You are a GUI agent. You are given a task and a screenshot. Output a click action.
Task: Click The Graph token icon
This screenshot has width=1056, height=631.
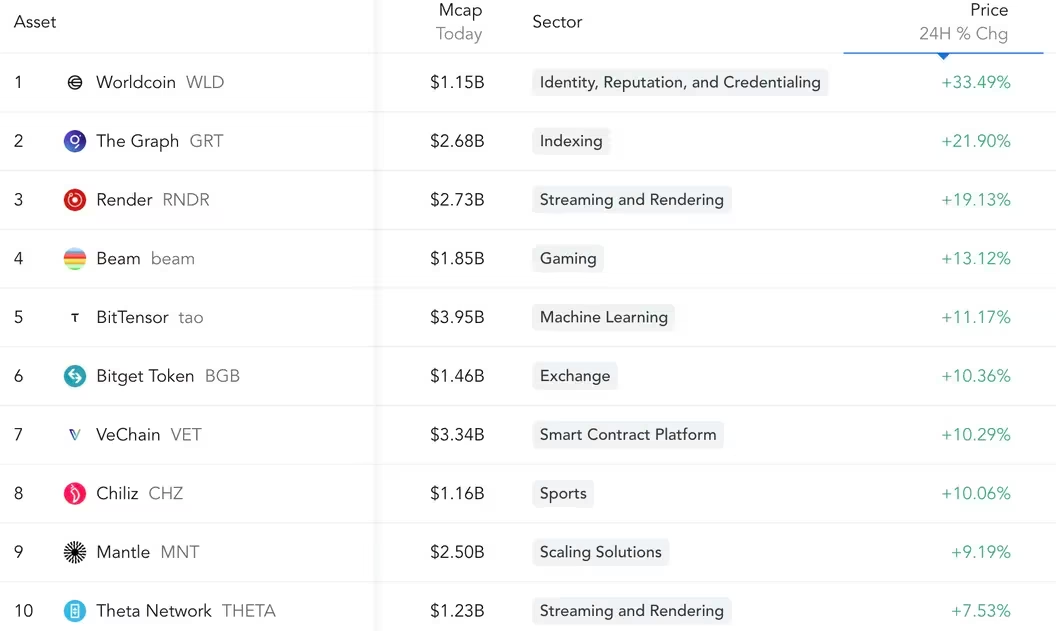(x=75, y=141)
